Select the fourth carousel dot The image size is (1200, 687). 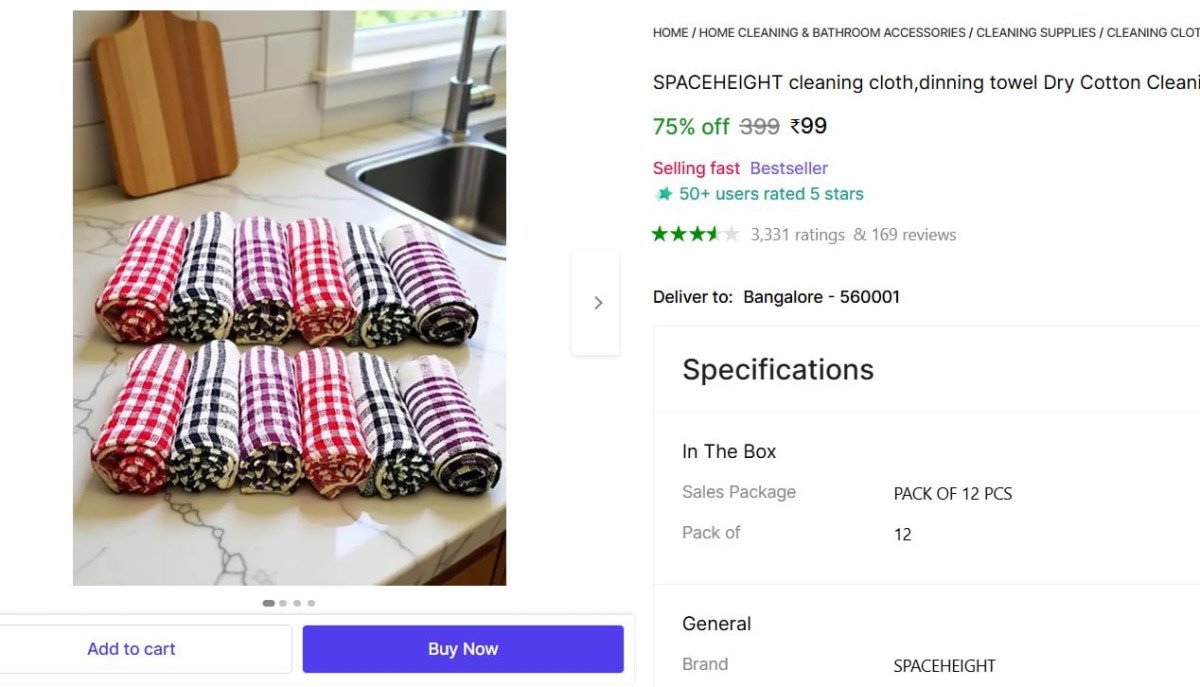click(x=311, y=603)
